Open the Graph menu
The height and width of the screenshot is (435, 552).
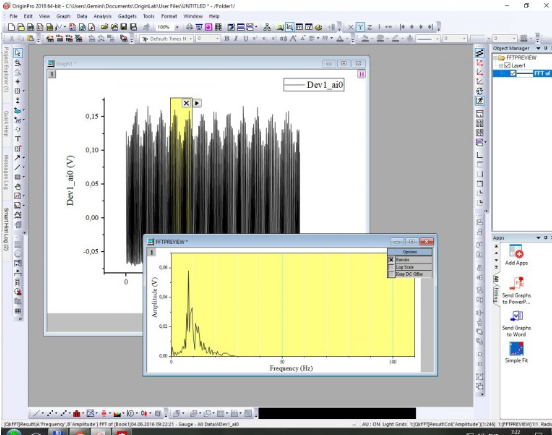63,16
